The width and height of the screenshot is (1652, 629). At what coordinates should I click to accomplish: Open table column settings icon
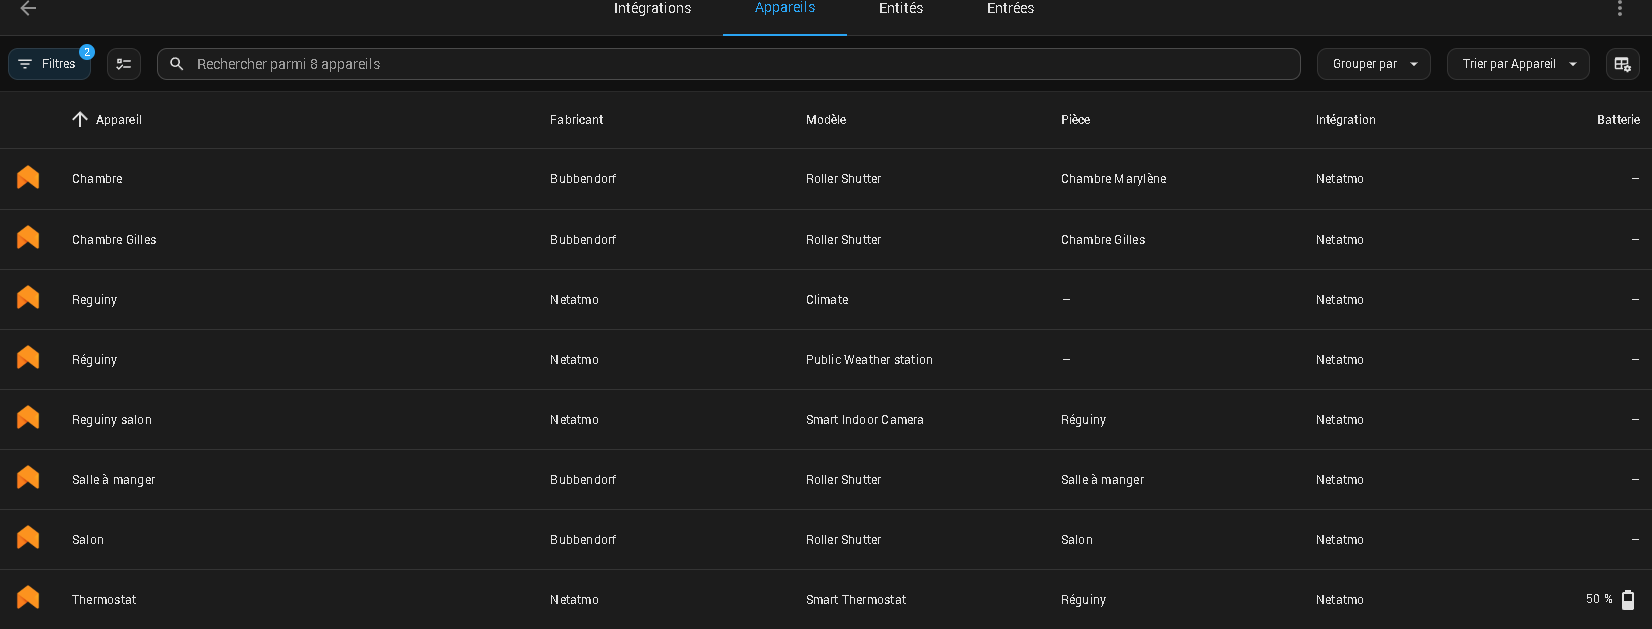pos(1622,64)
